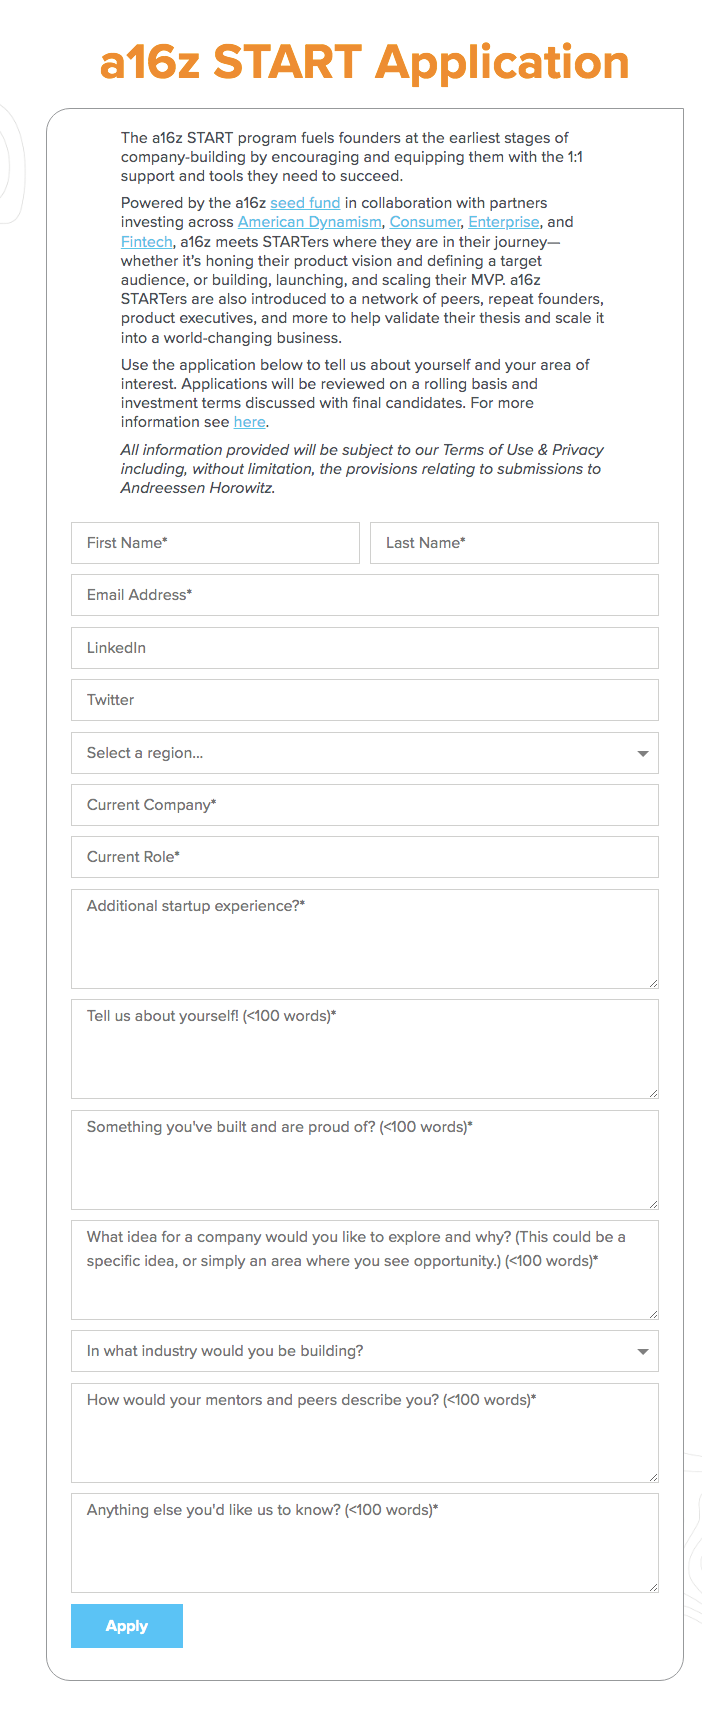Click the Twitter input field
Viewport: 702px width, 1718px height.
pos(365,700)
